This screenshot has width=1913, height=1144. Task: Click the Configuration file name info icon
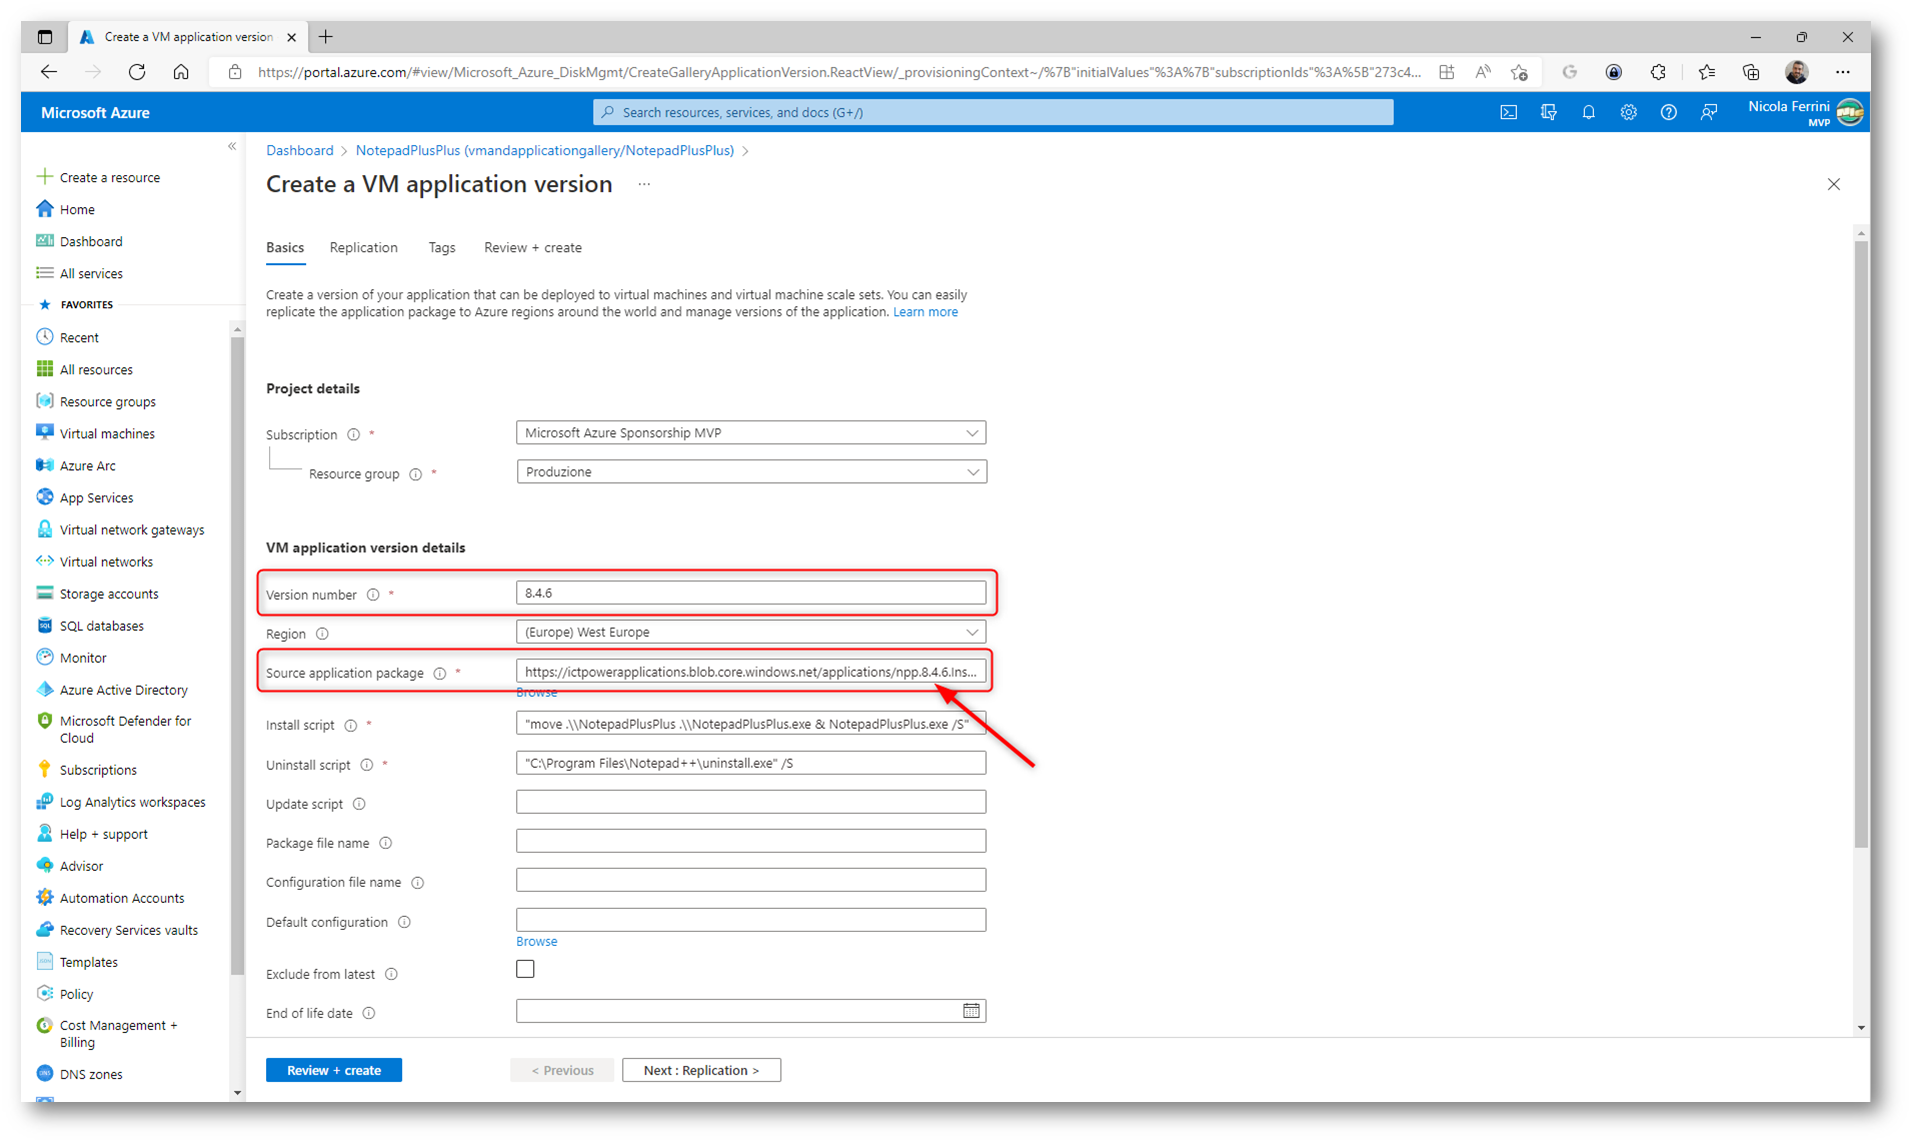click(417, 883)
